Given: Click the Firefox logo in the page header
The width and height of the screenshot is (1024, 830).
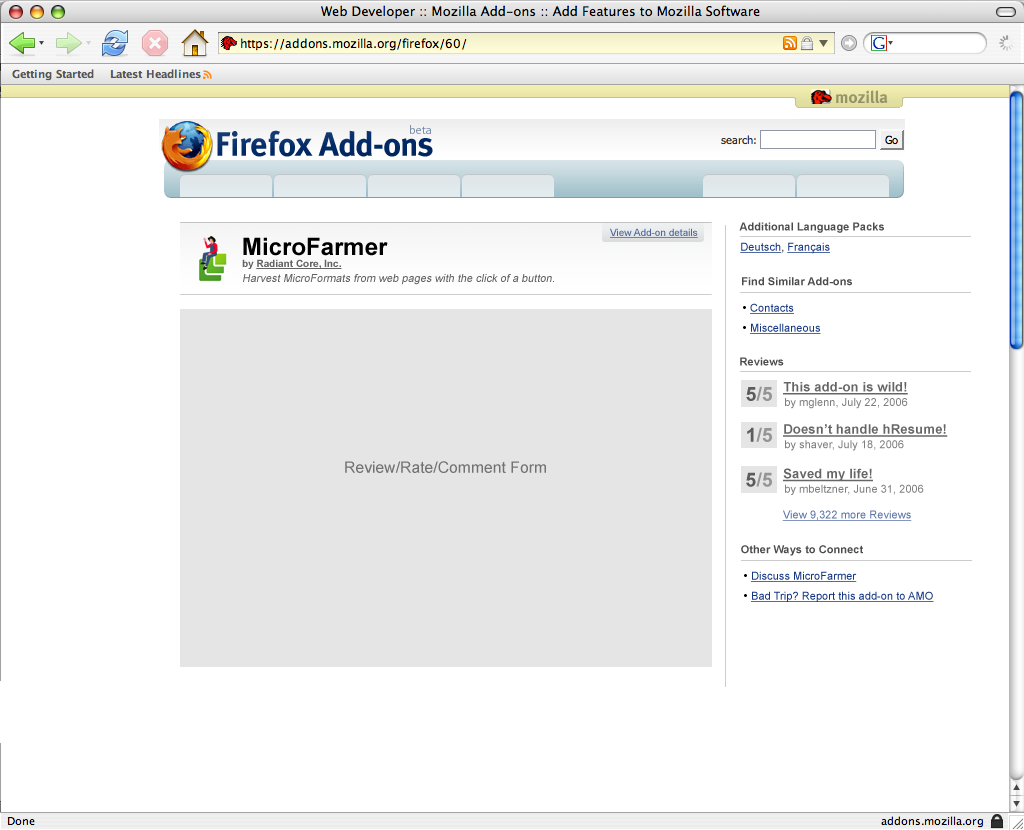Looking at the screenshot, I should click(x=187, y=146).
